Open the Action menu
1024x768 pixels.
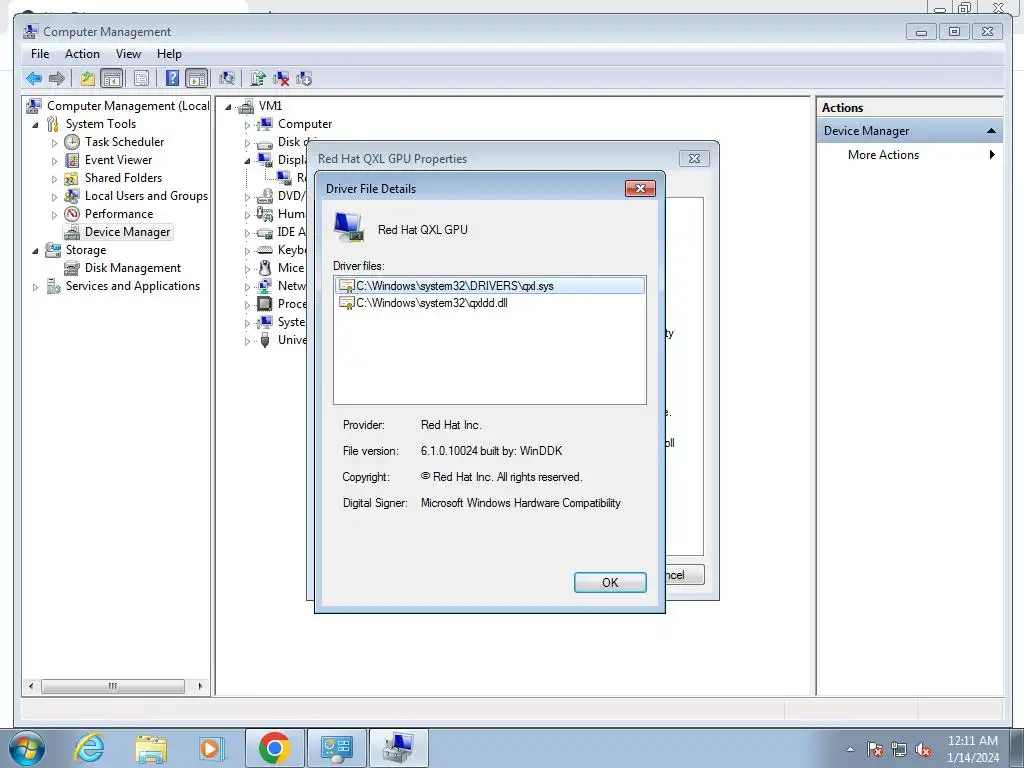82,54
